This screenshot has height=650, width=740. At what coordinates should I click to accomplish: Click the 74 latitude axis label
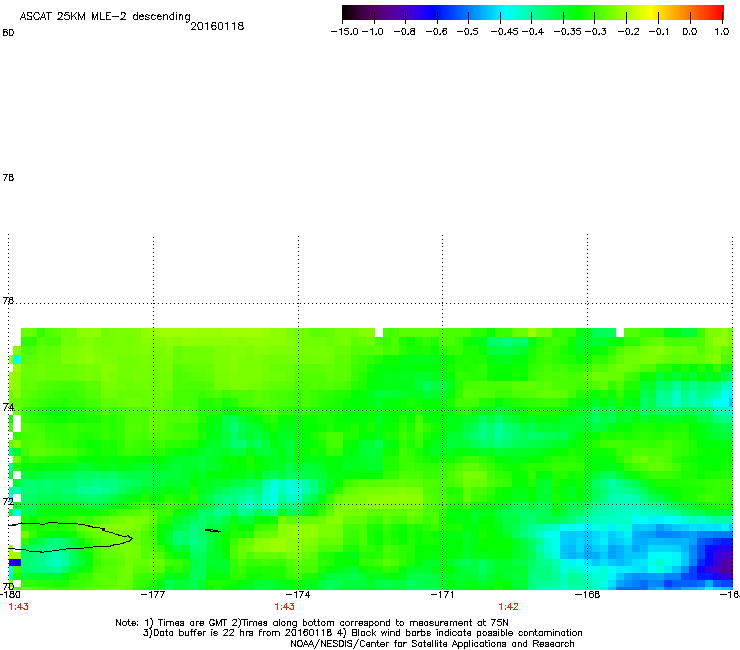point(8,407)
